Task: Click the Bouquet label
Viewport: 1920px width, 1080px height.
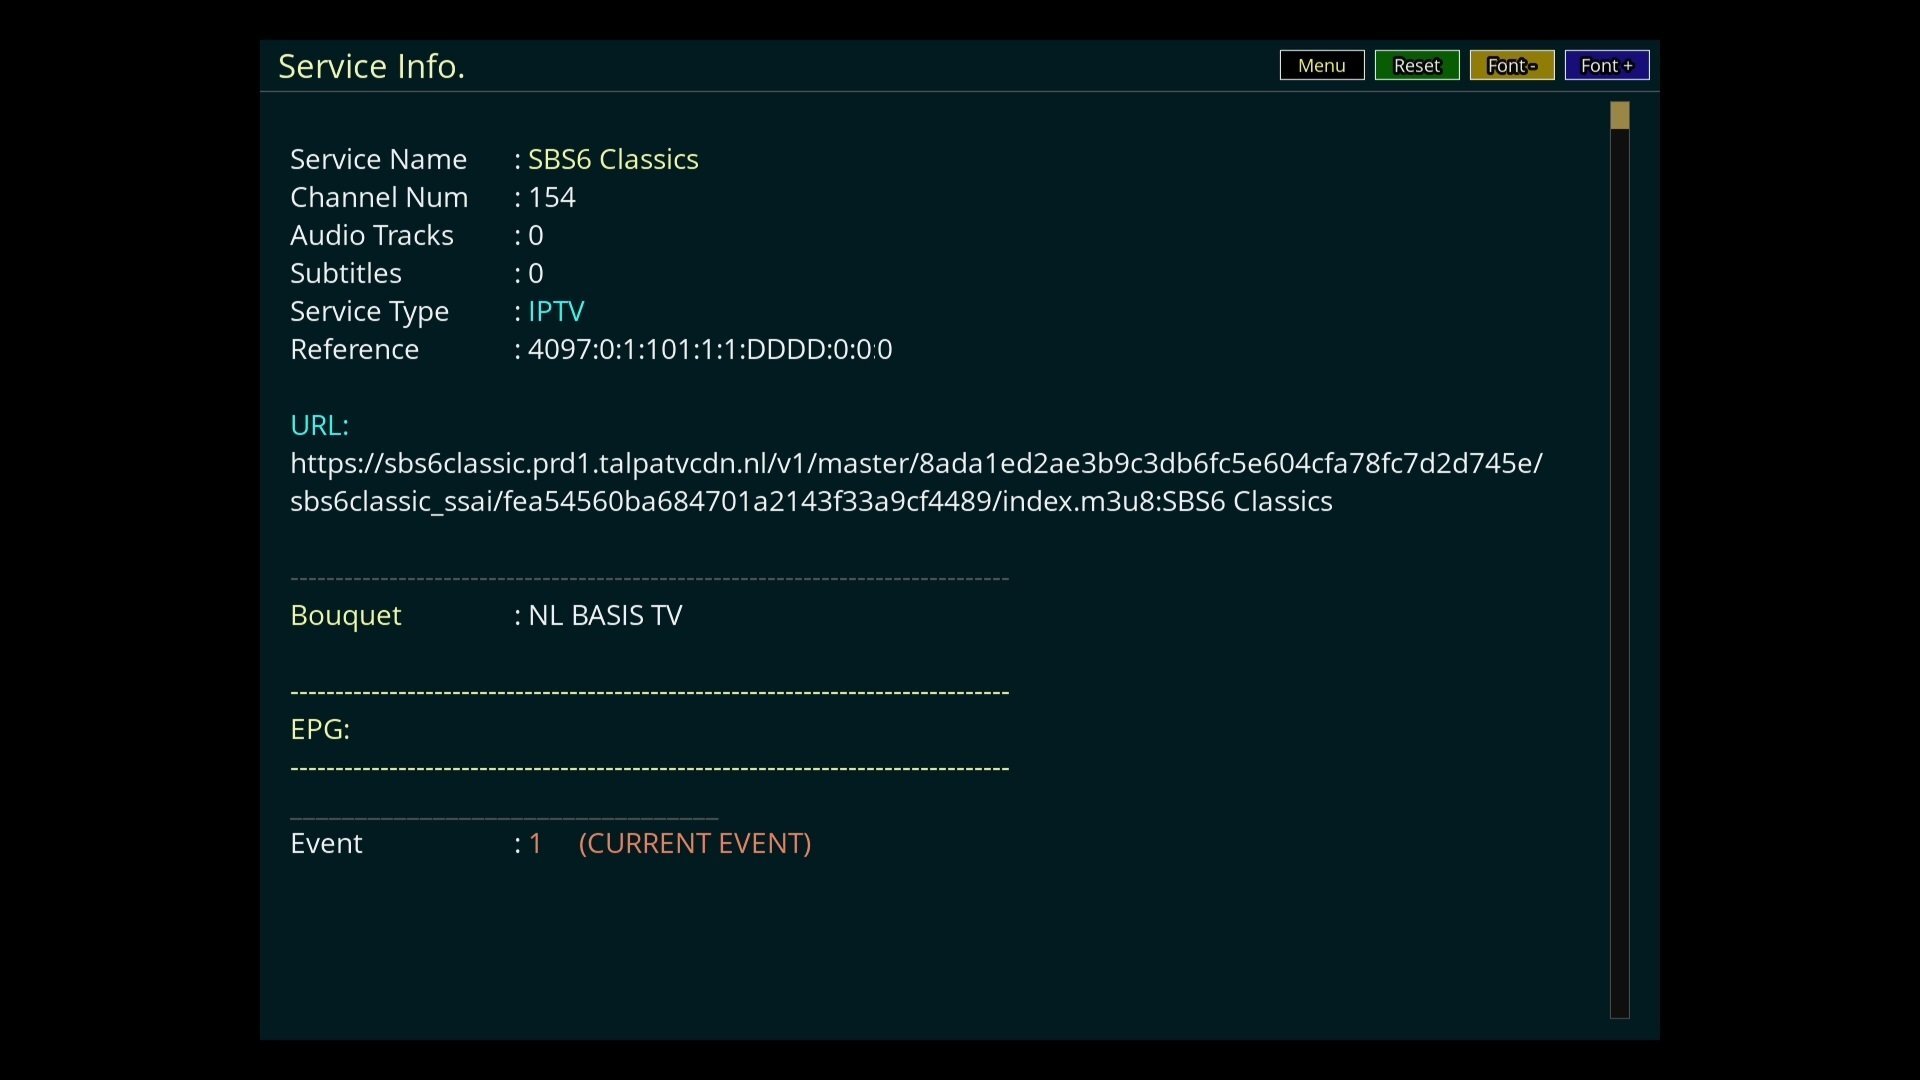Action: pos(345,616)
